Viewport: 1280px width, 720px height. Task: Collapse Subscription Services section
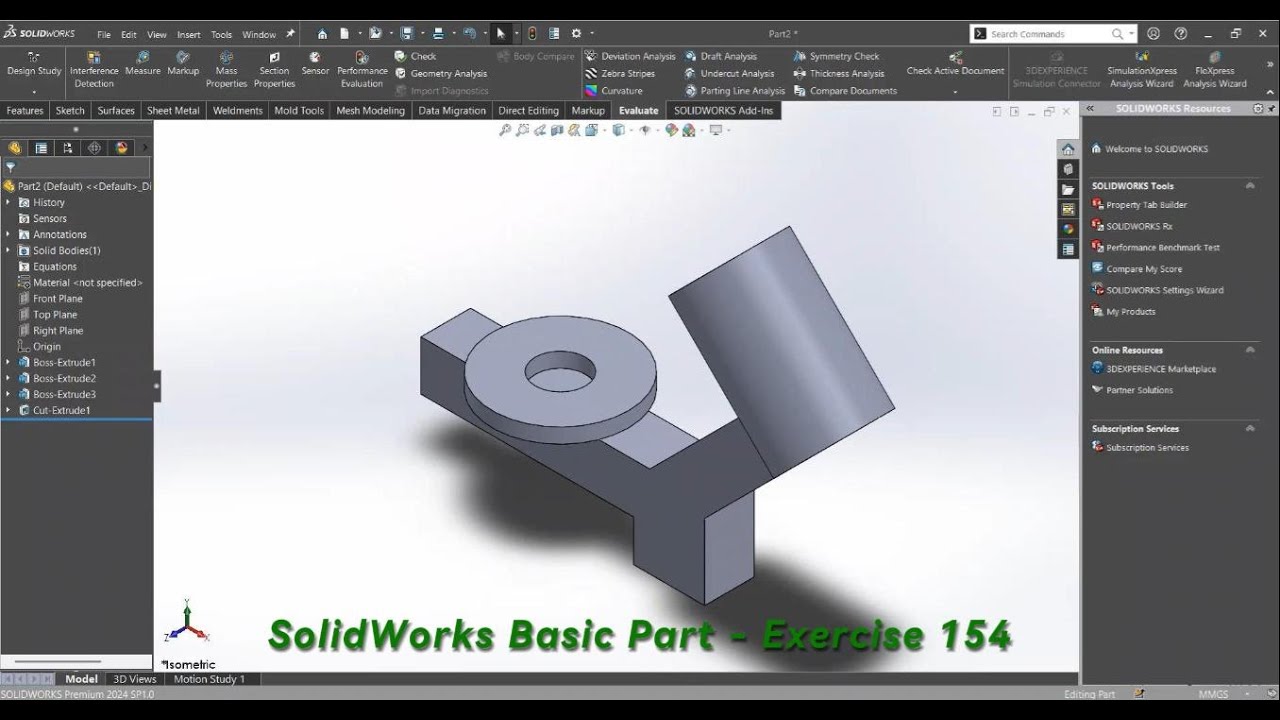1250,428
